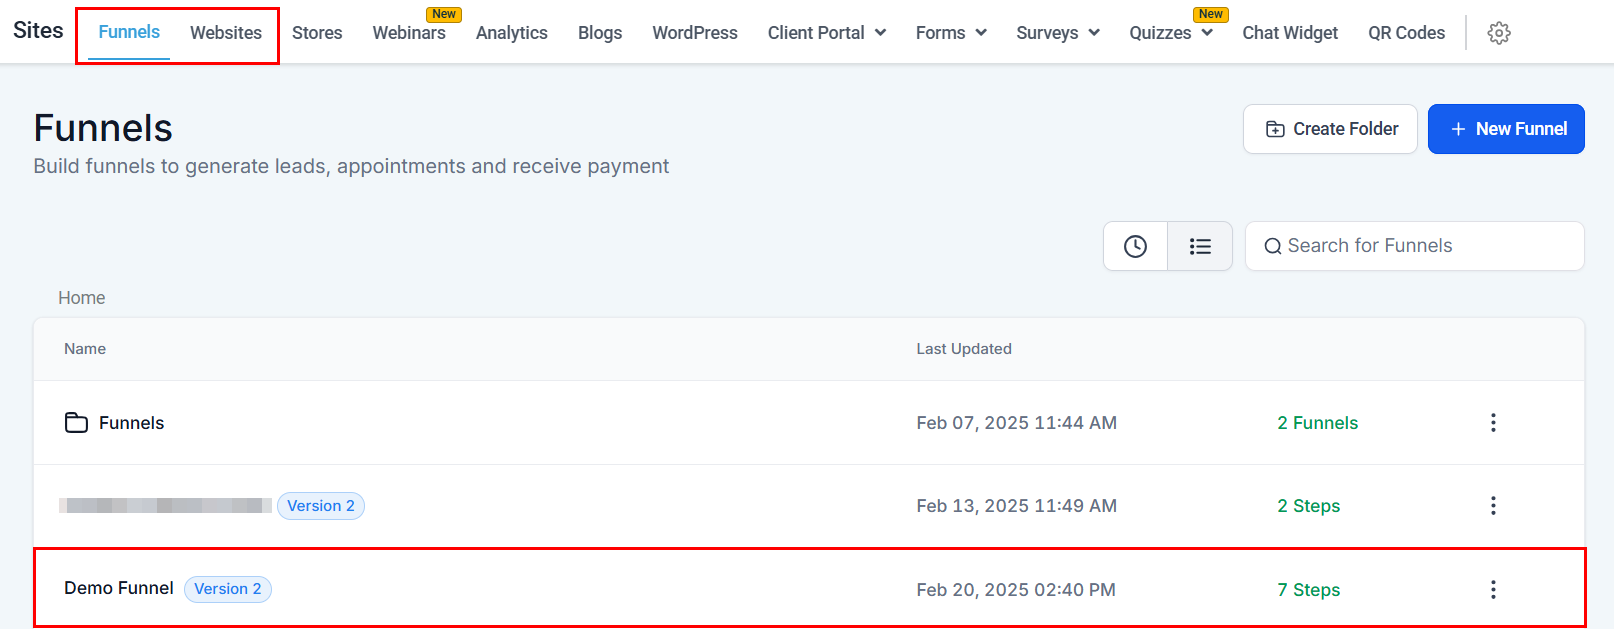Switch to the Websites tab
This screenshot has height=629, width=1614.
click(226, 33)
